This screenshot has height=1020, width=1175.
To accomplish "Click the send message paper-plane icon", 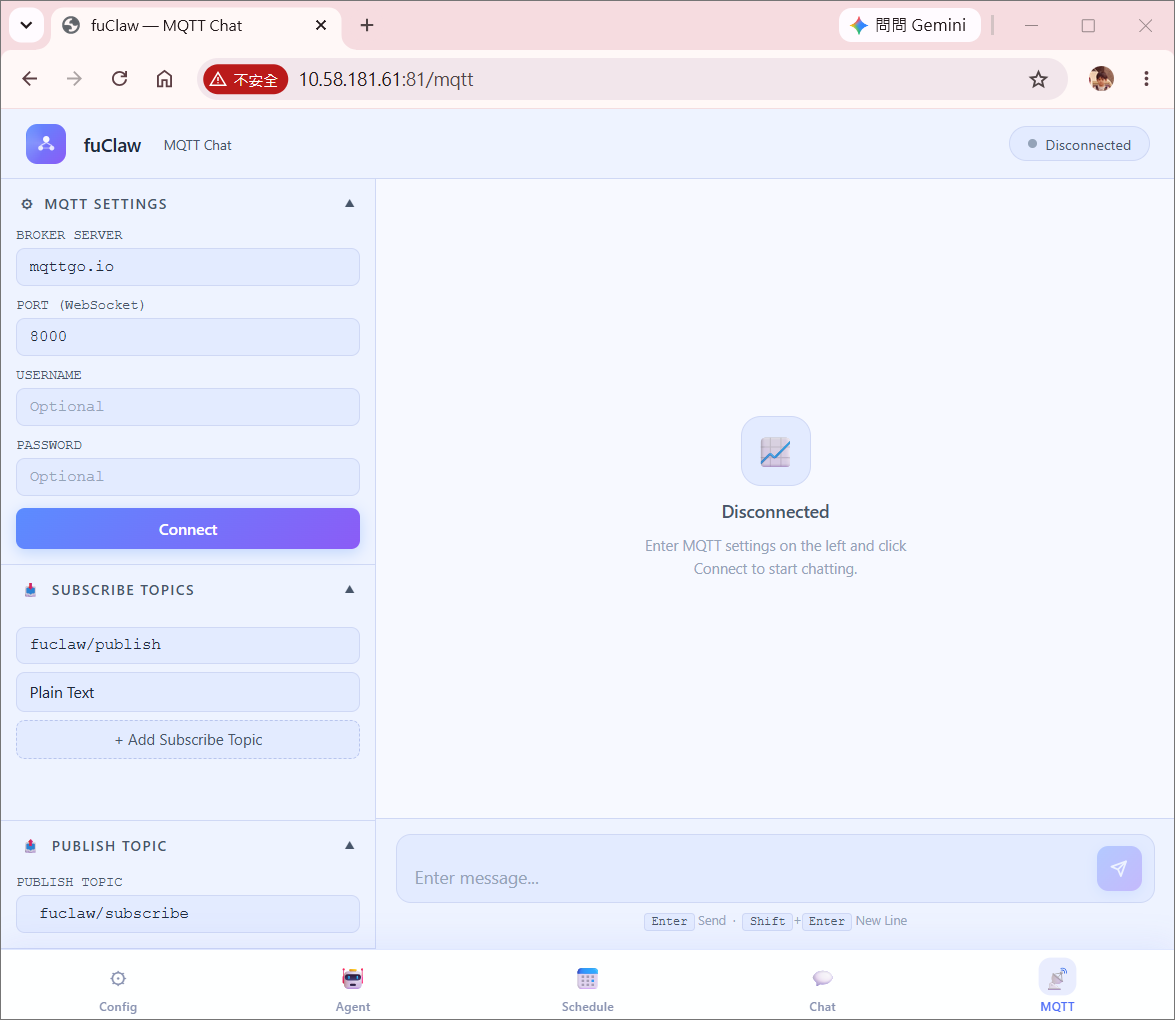I will (x=1119, y=869).
